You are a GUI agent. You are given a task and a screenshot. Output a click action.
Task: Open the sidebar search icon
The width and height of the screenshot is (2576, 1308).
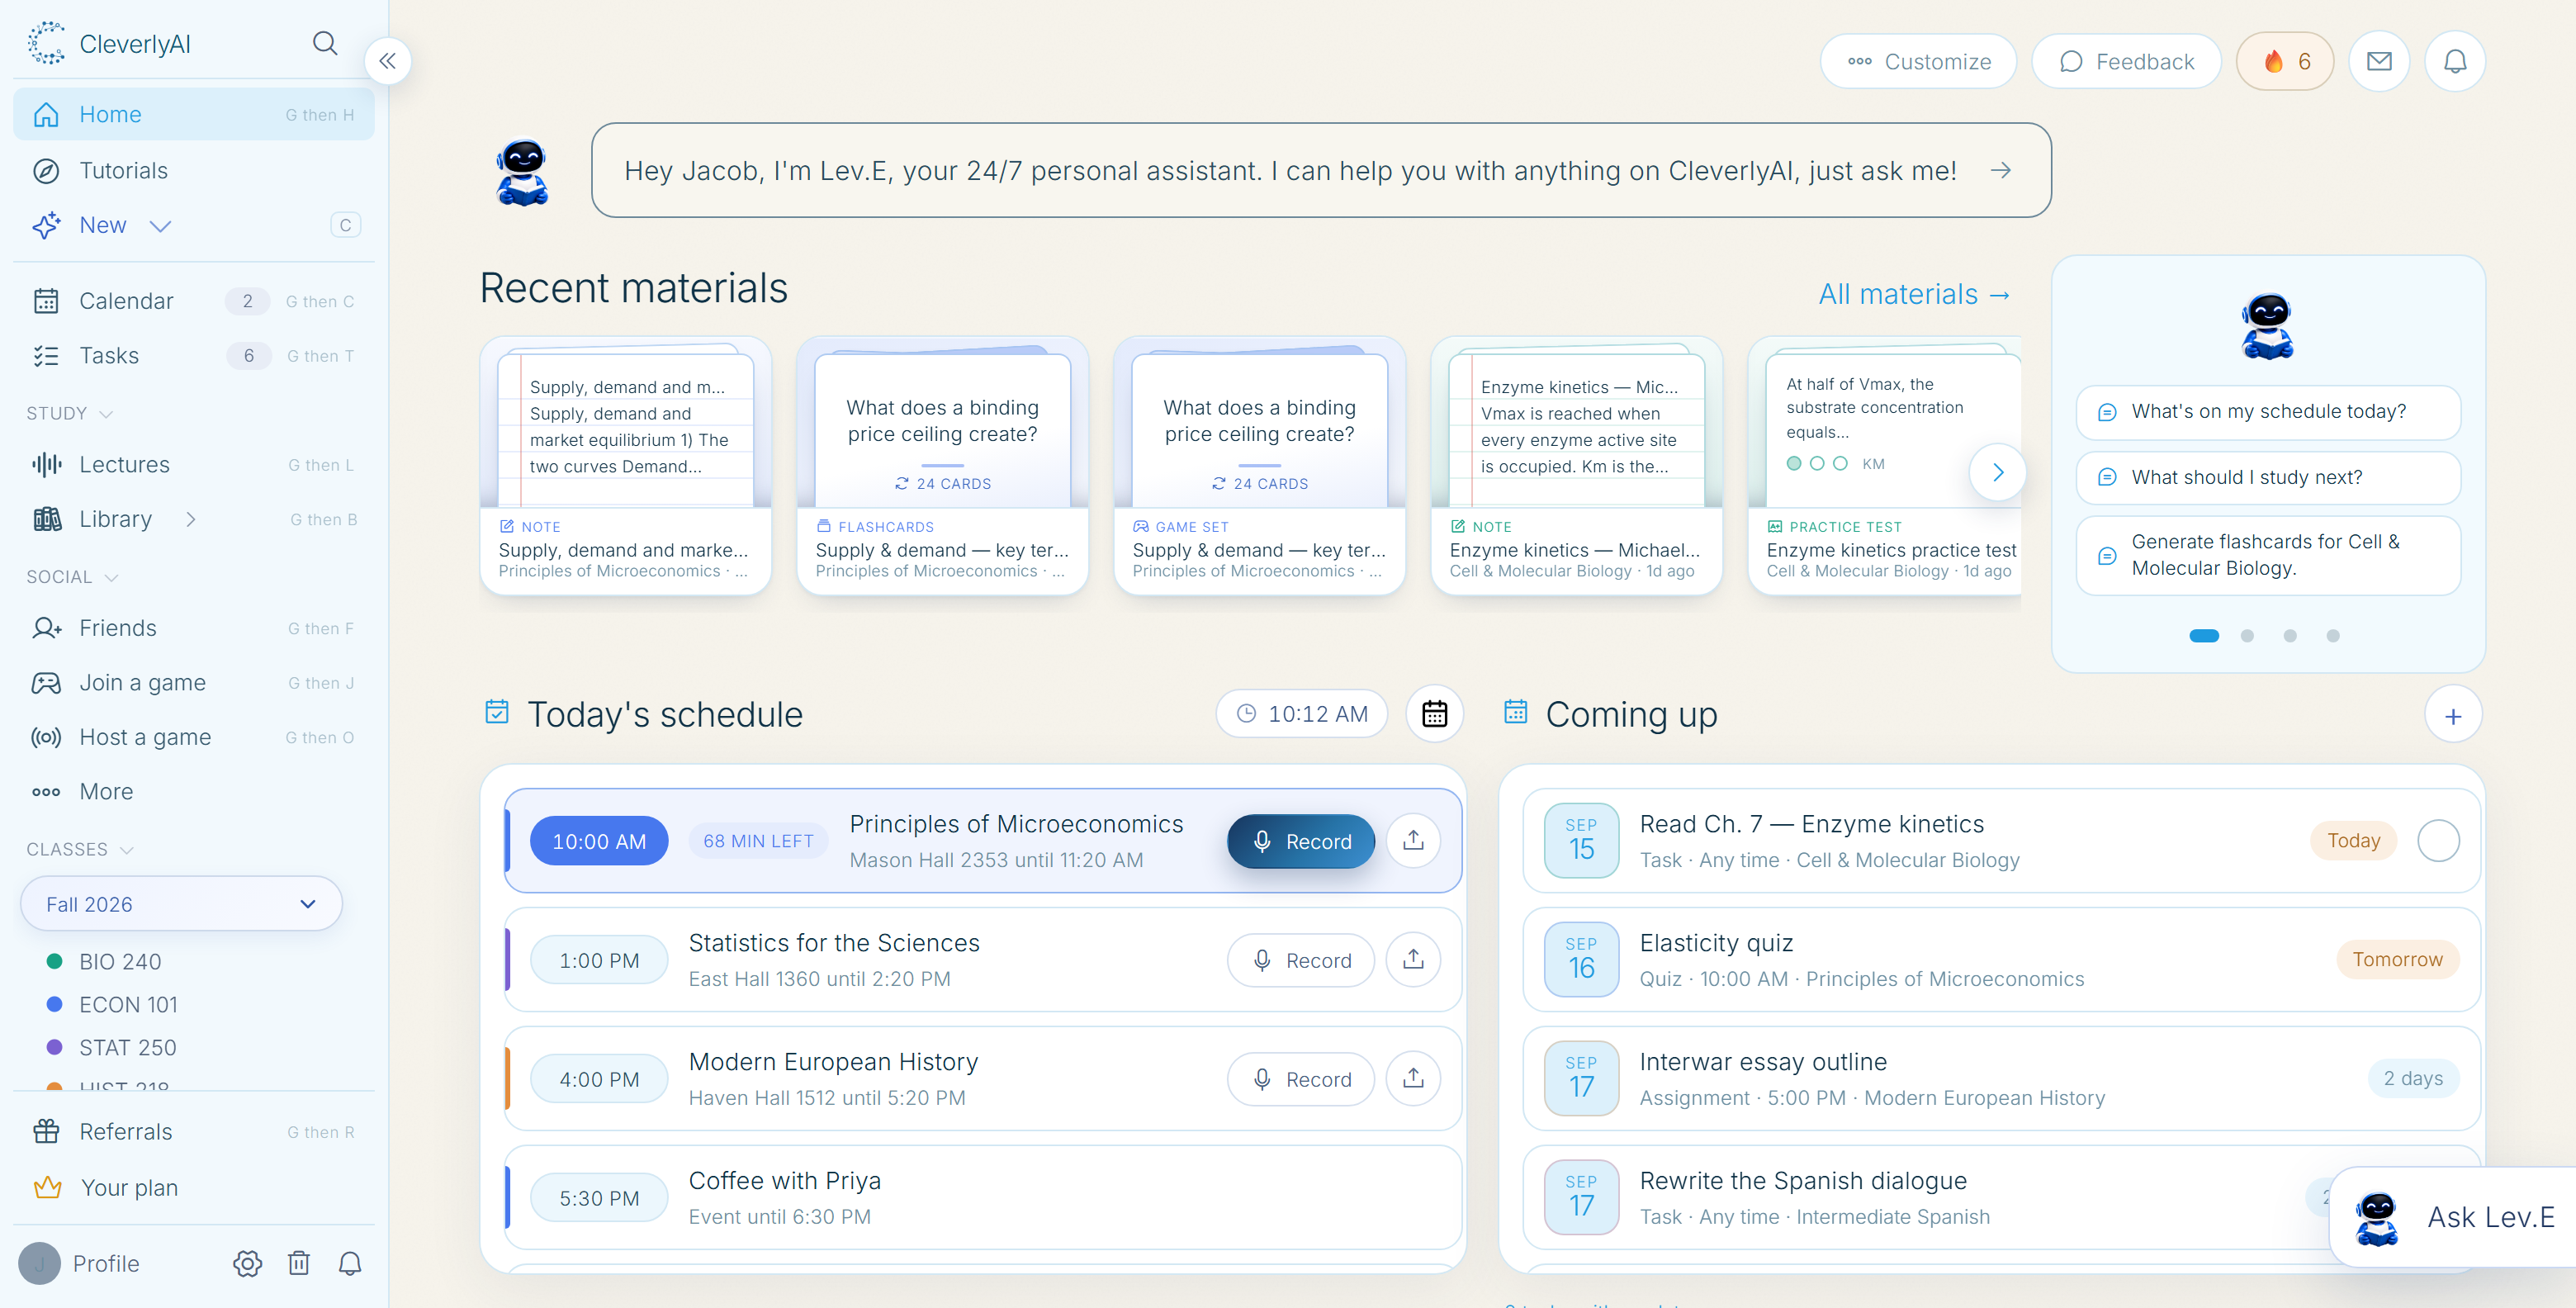pos(324,43)
